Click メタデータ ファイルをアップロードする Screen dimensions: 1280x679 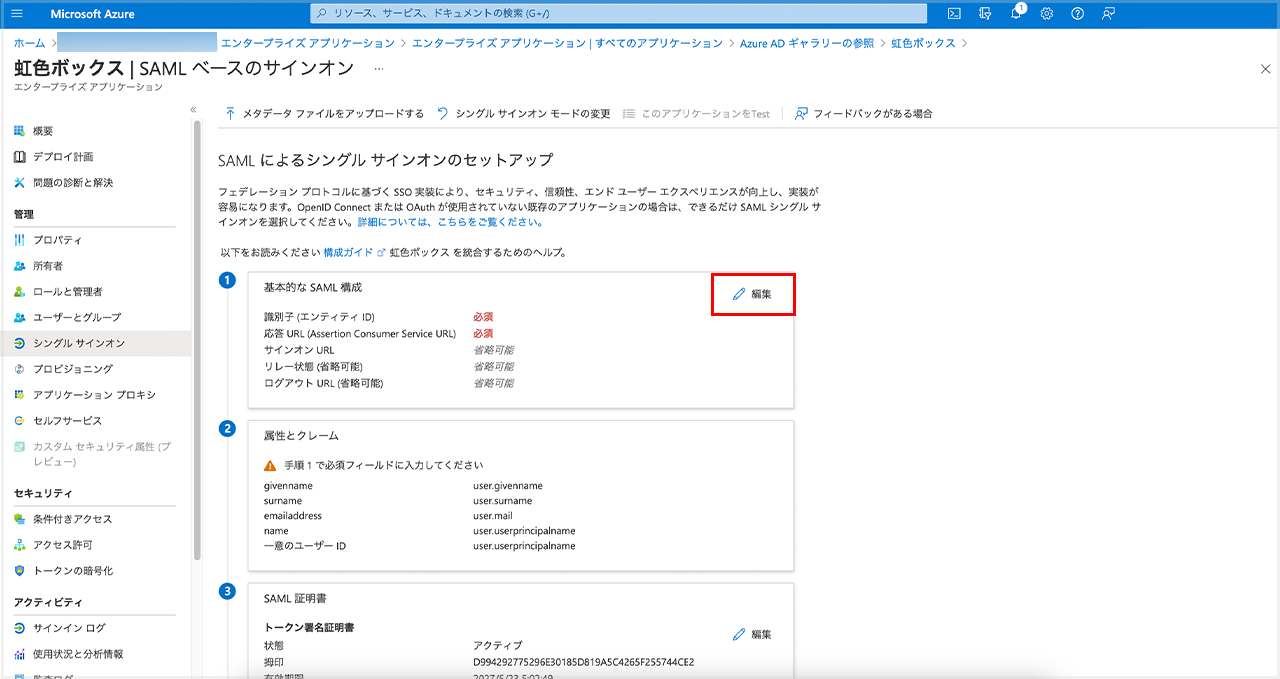(x=324, y=114)
